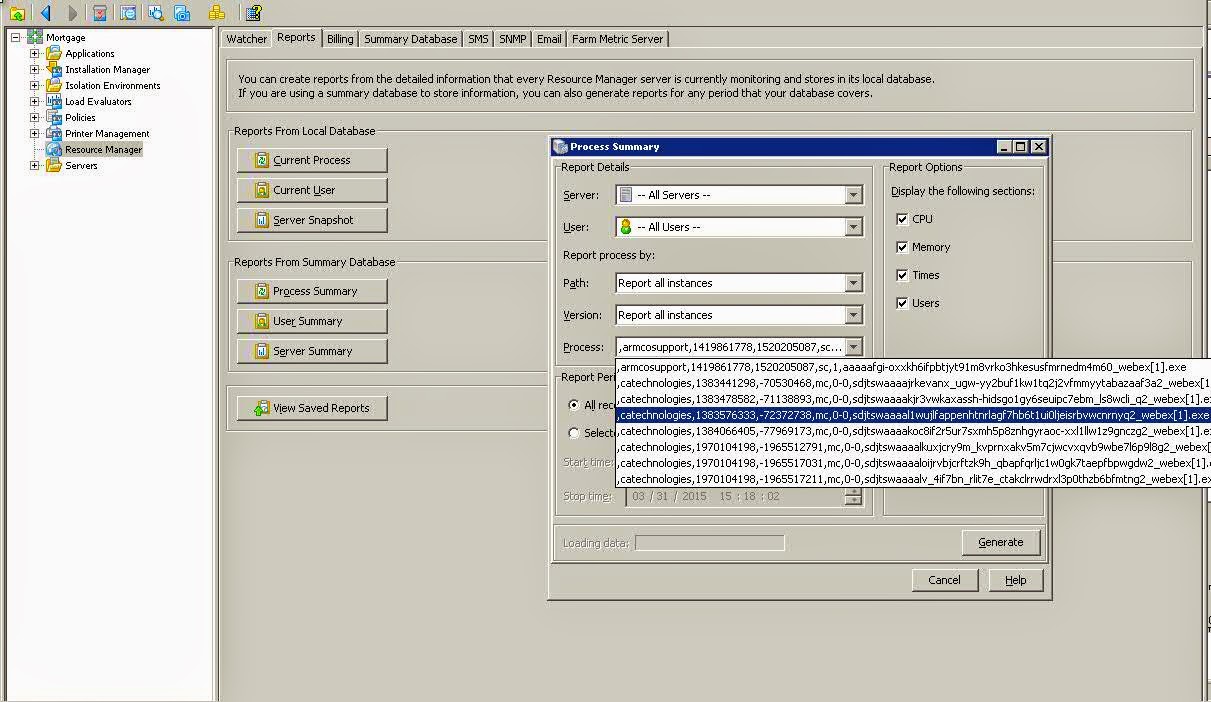
Task: Click the Process Summary dialog title icon
Action: pos(560,147)
